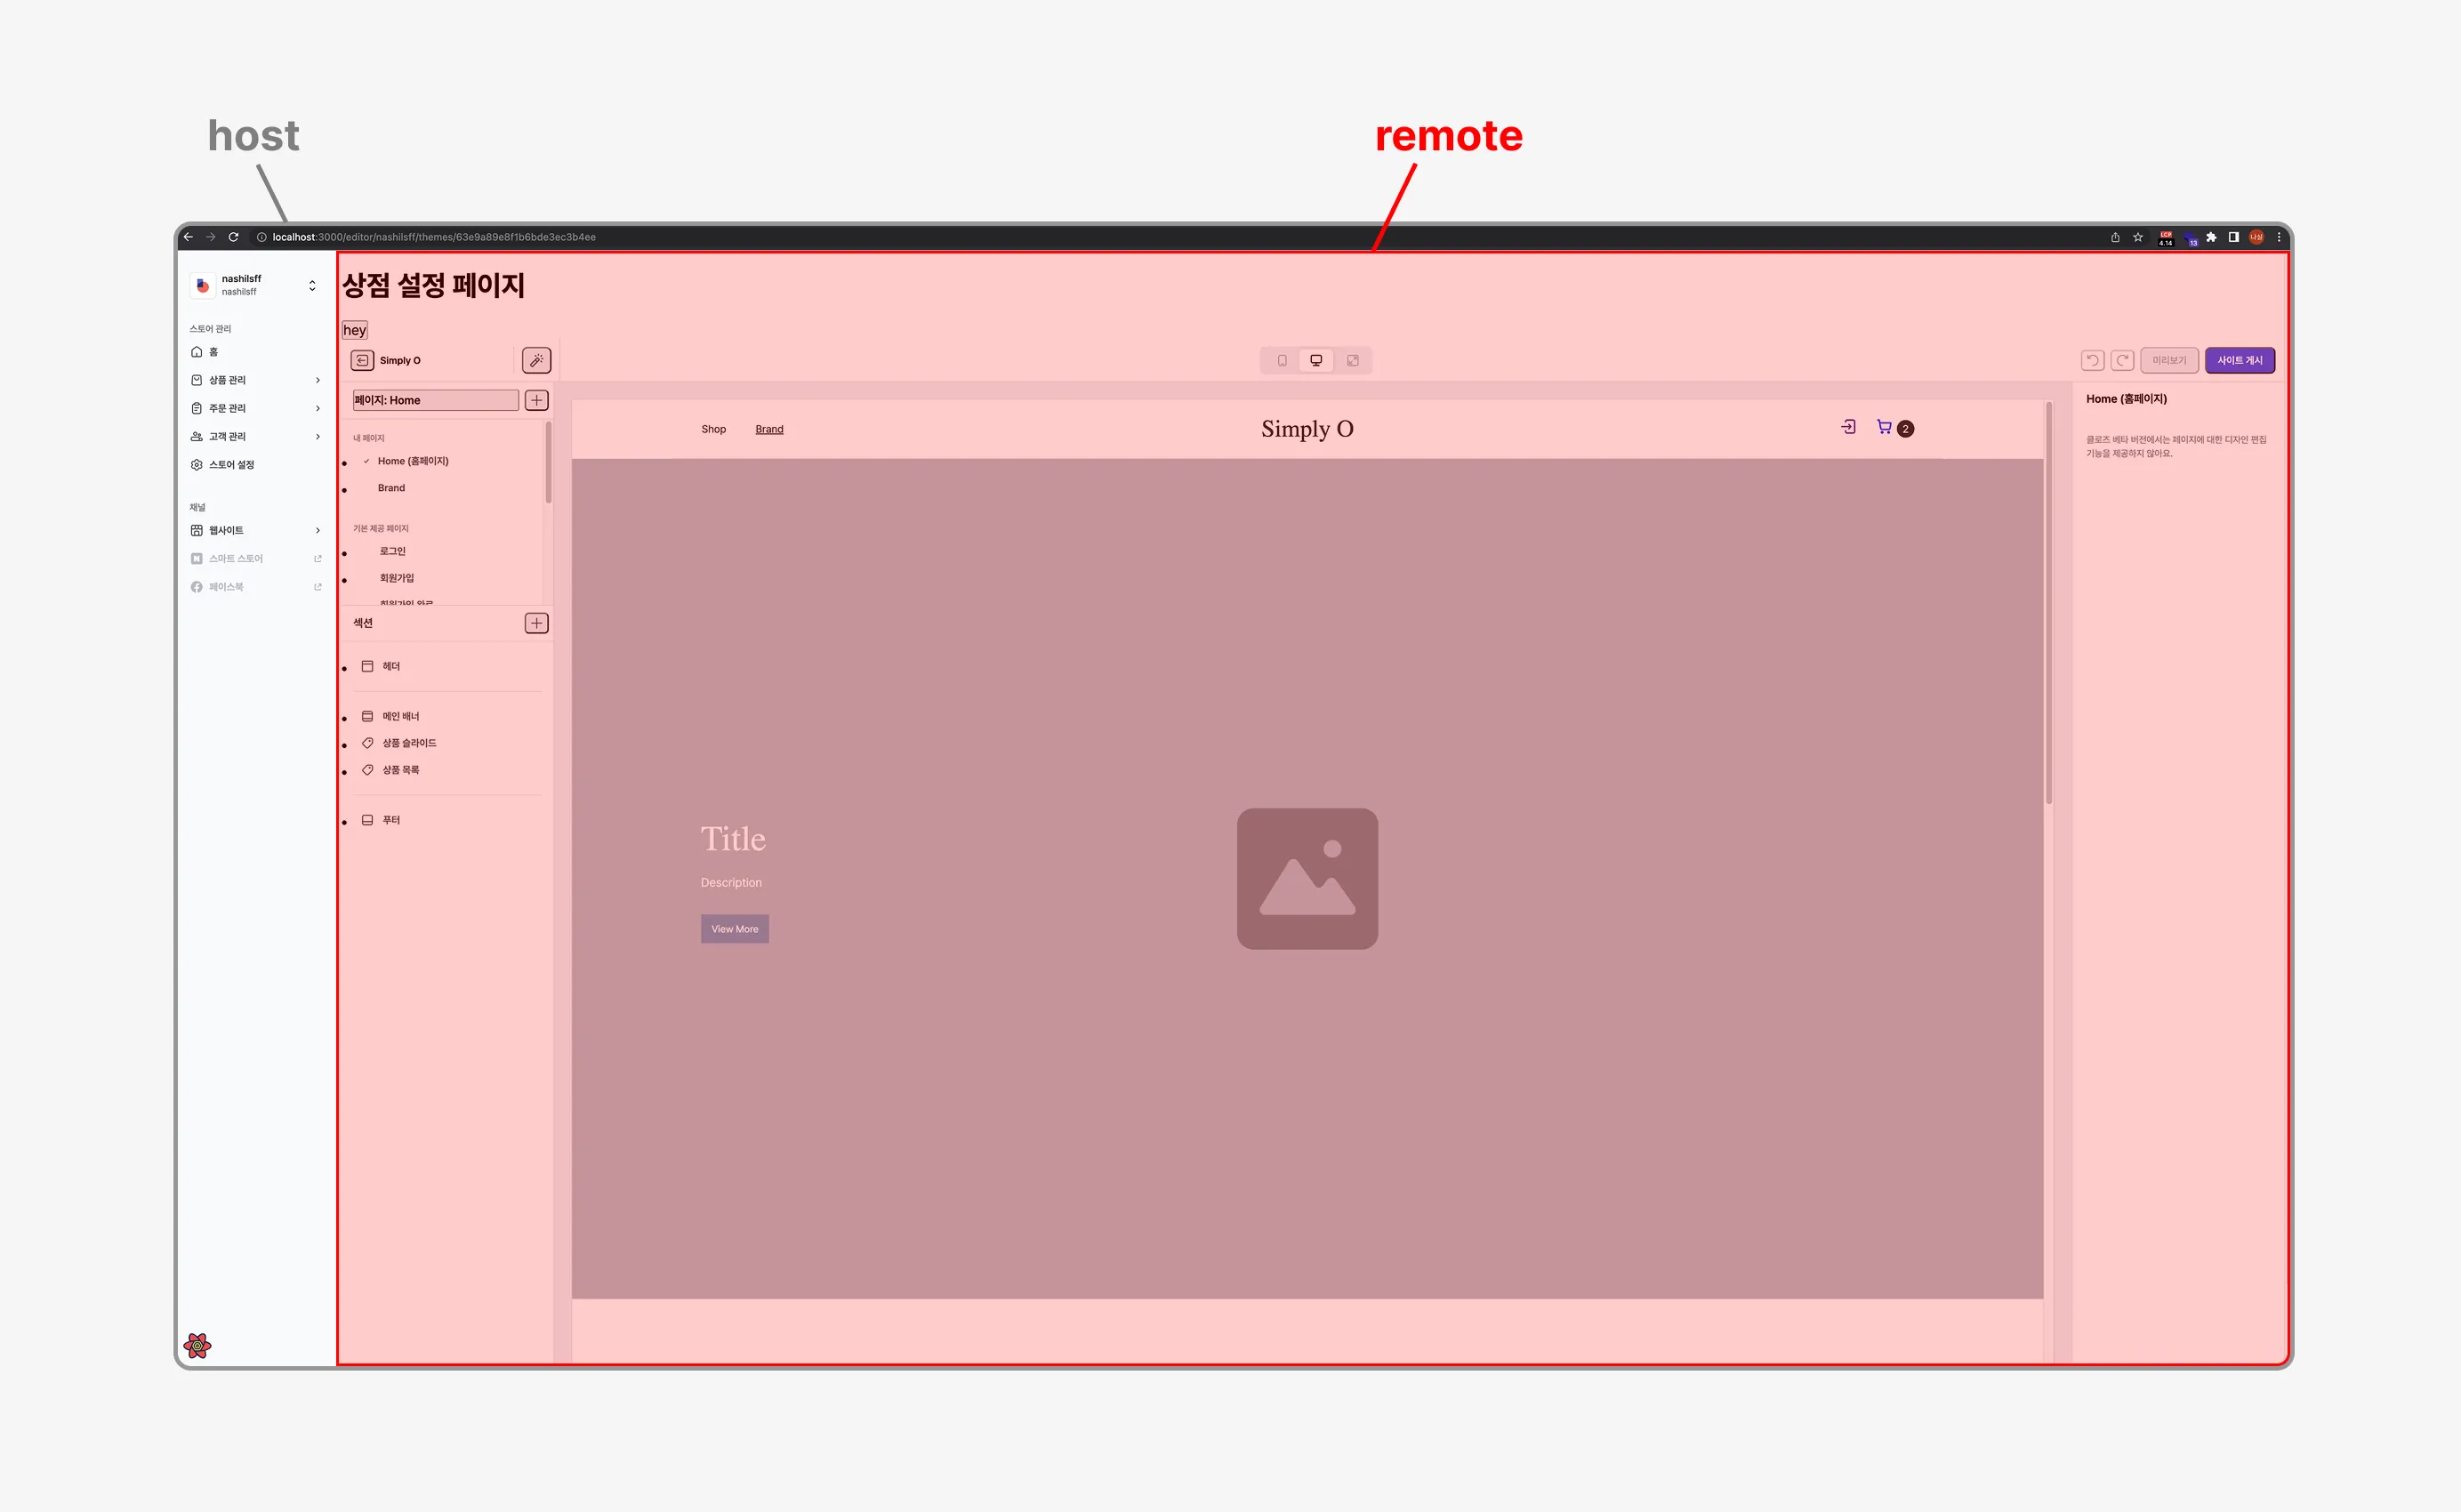The width and height of the screenshot is (2461, 1512).
Task: Click the 미리보기 preview button
Action: pyautogui.click(x=2169, y=360)
